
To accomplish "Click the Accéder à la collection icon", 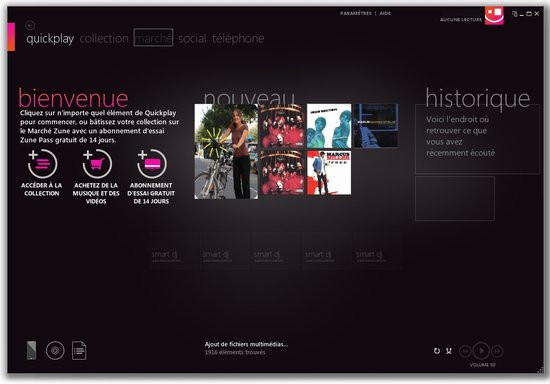I will pos(42,164).
